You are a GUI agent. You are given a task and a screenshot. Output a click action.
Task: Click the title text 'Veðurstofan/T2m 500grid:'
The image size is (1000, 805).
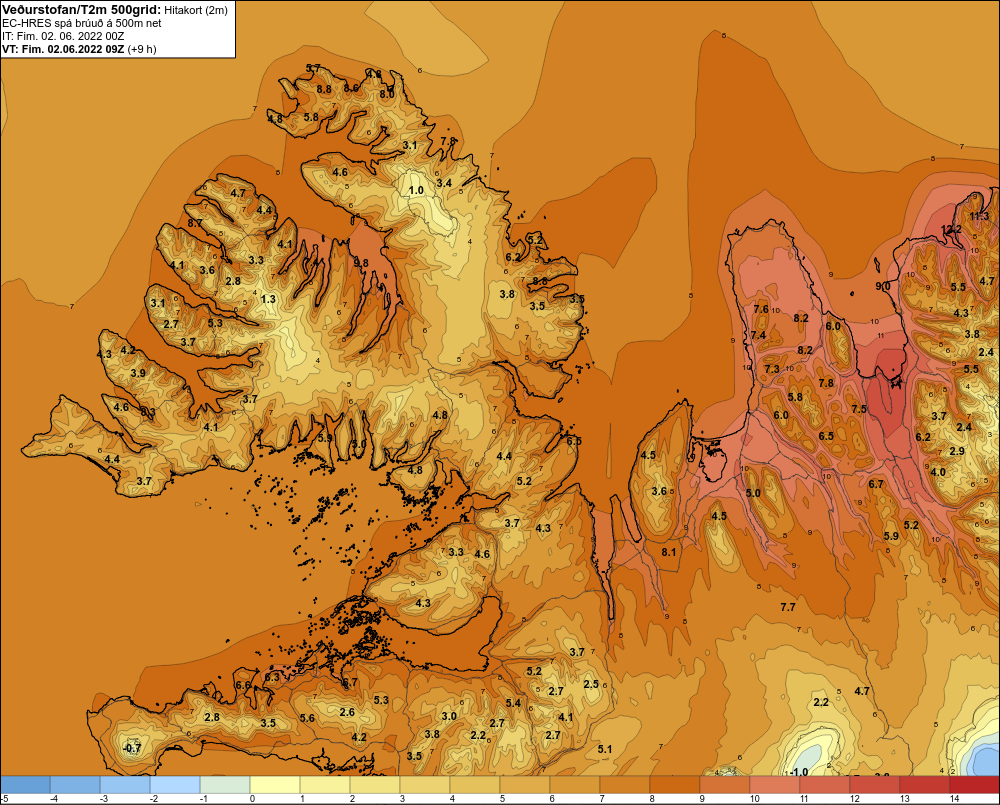81,10
